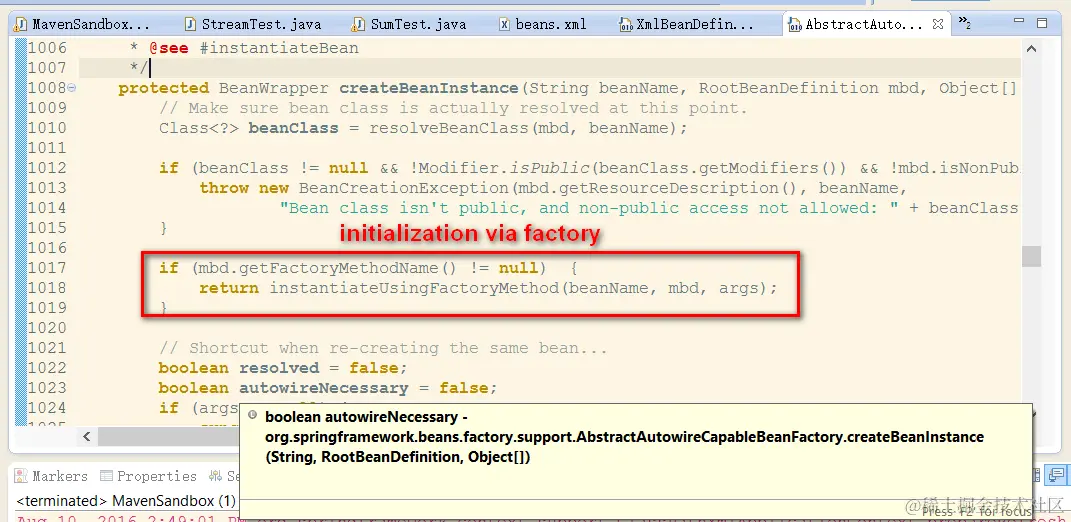Activate the AbstractAuto... editor tab

[x=863, y=25]
